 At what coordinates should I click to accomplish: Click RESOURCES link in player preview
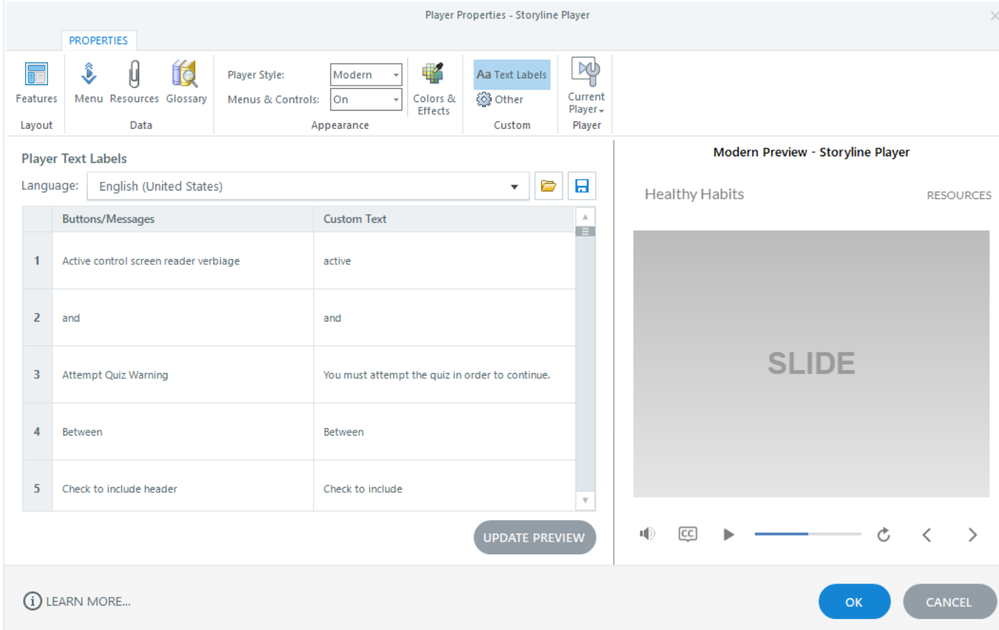pyautogui.click(x=959, y=195)
